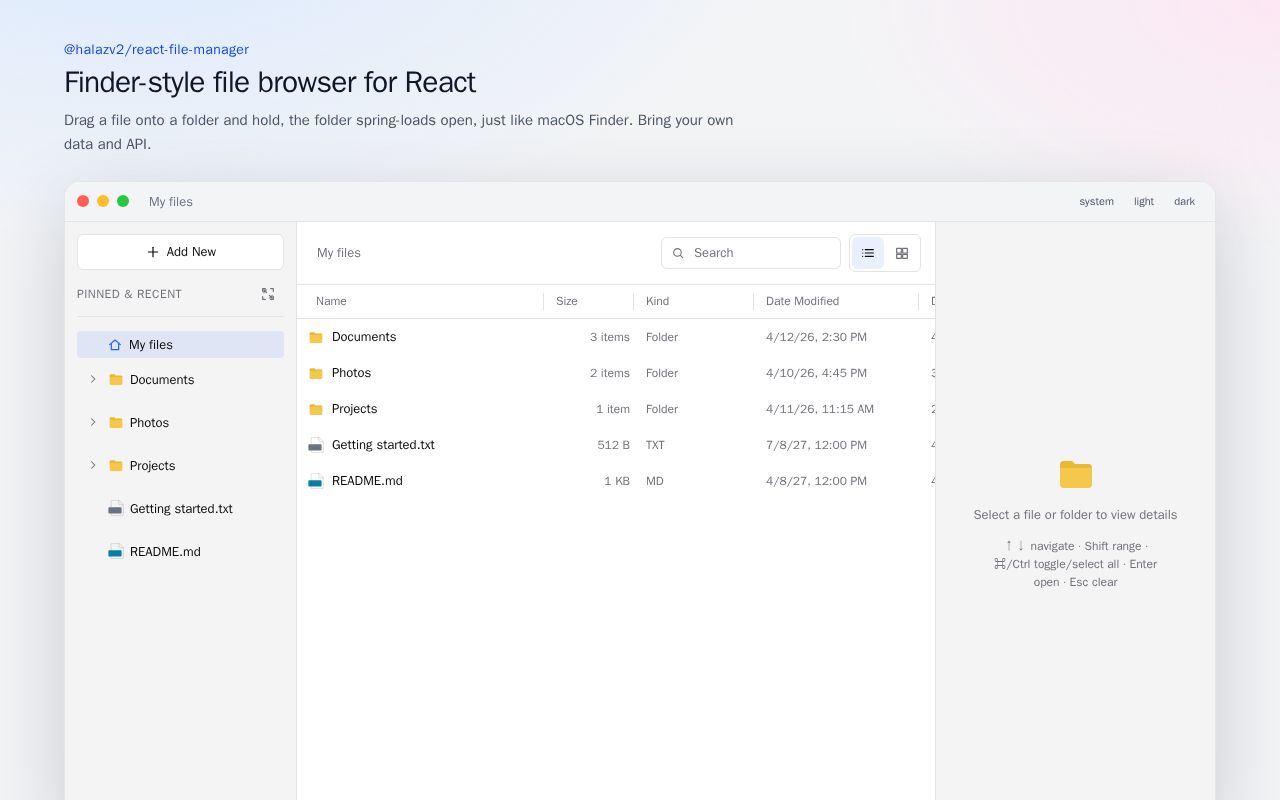This screenshot has height=800, width=1280.
Task: Sort the list by the Kind column
Action: pyautogui.click(x=657, y=301)
